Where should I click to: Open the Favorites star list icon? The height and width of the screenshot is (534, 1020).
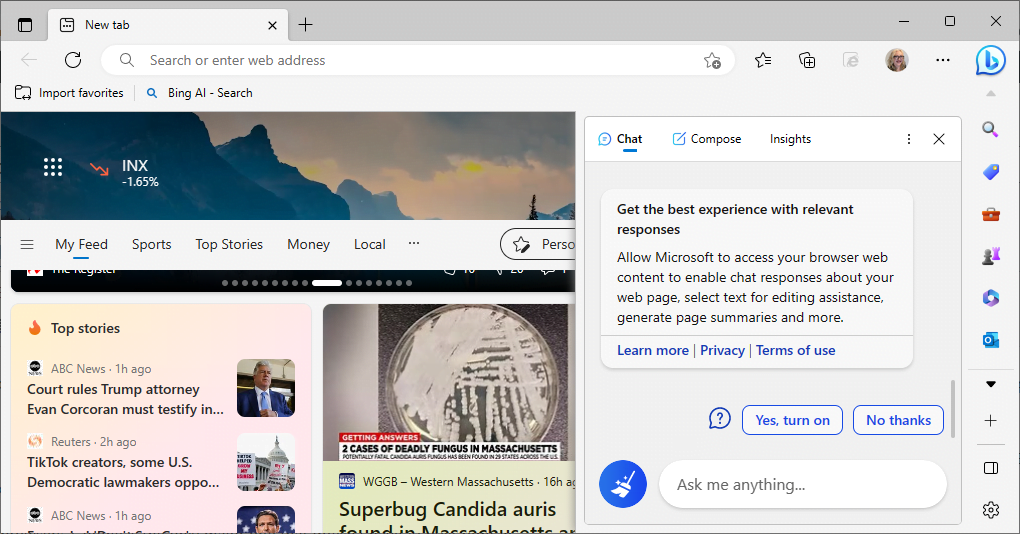[763, 60]
